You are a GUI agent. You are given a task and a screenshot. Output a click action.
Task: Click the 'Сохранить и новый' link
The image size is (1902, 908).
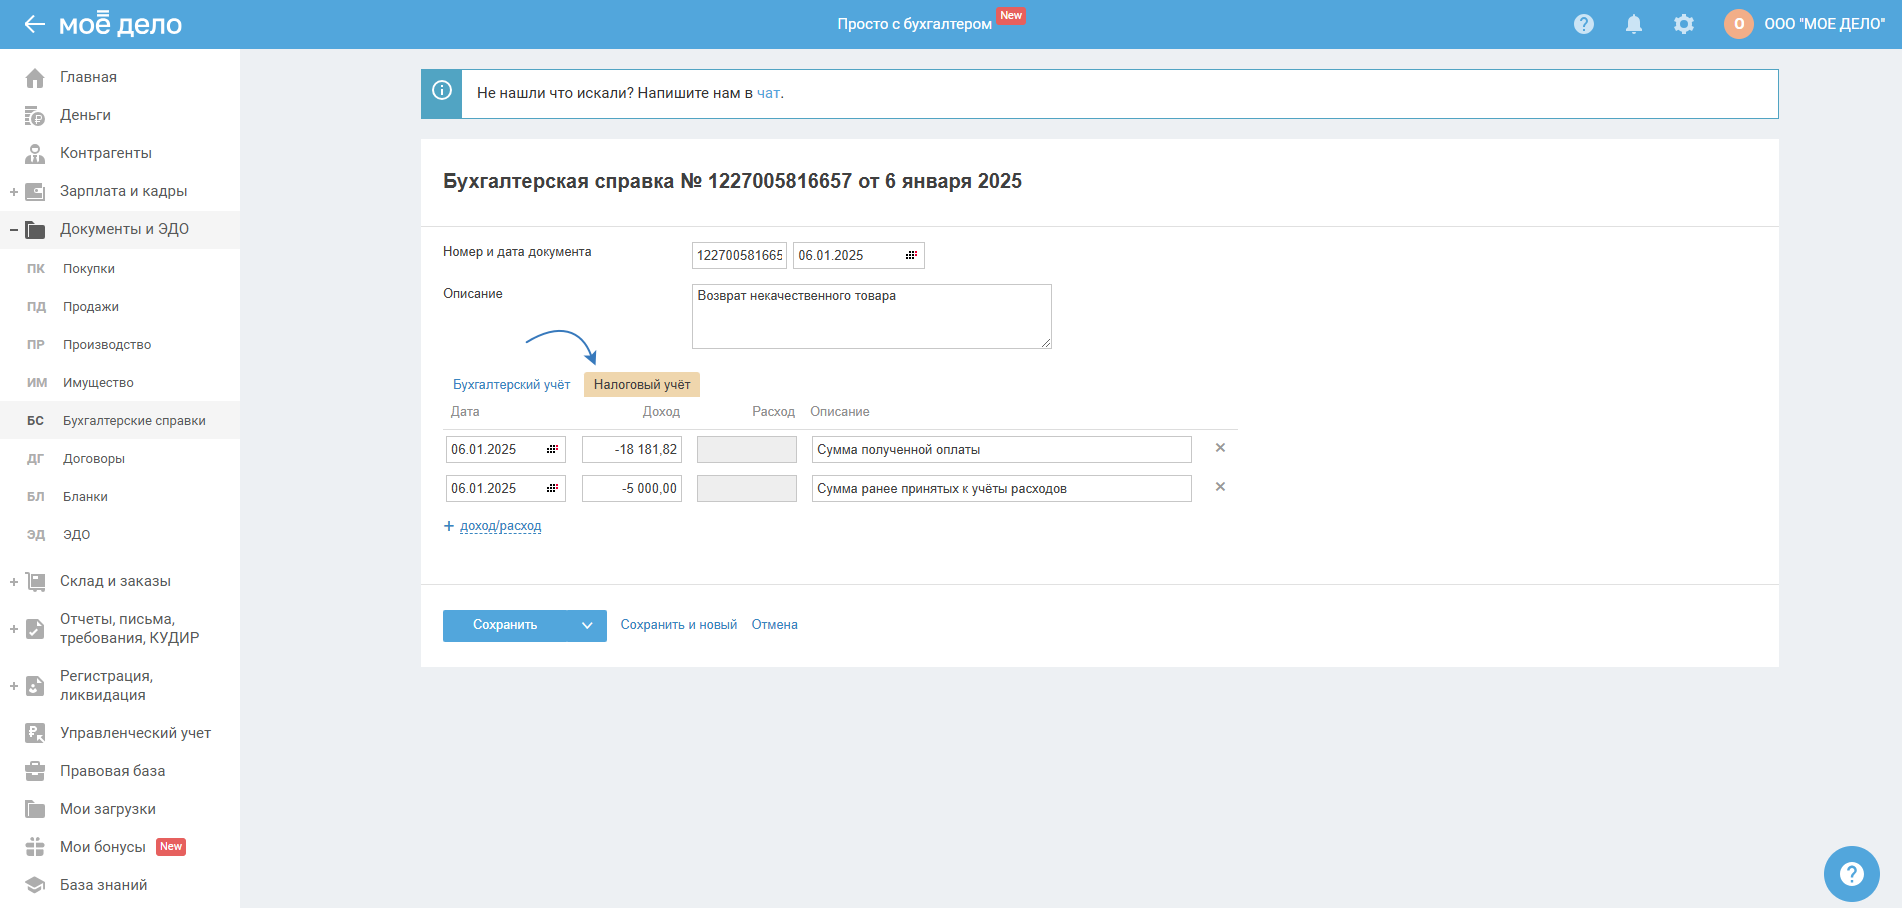pos(678,625)
